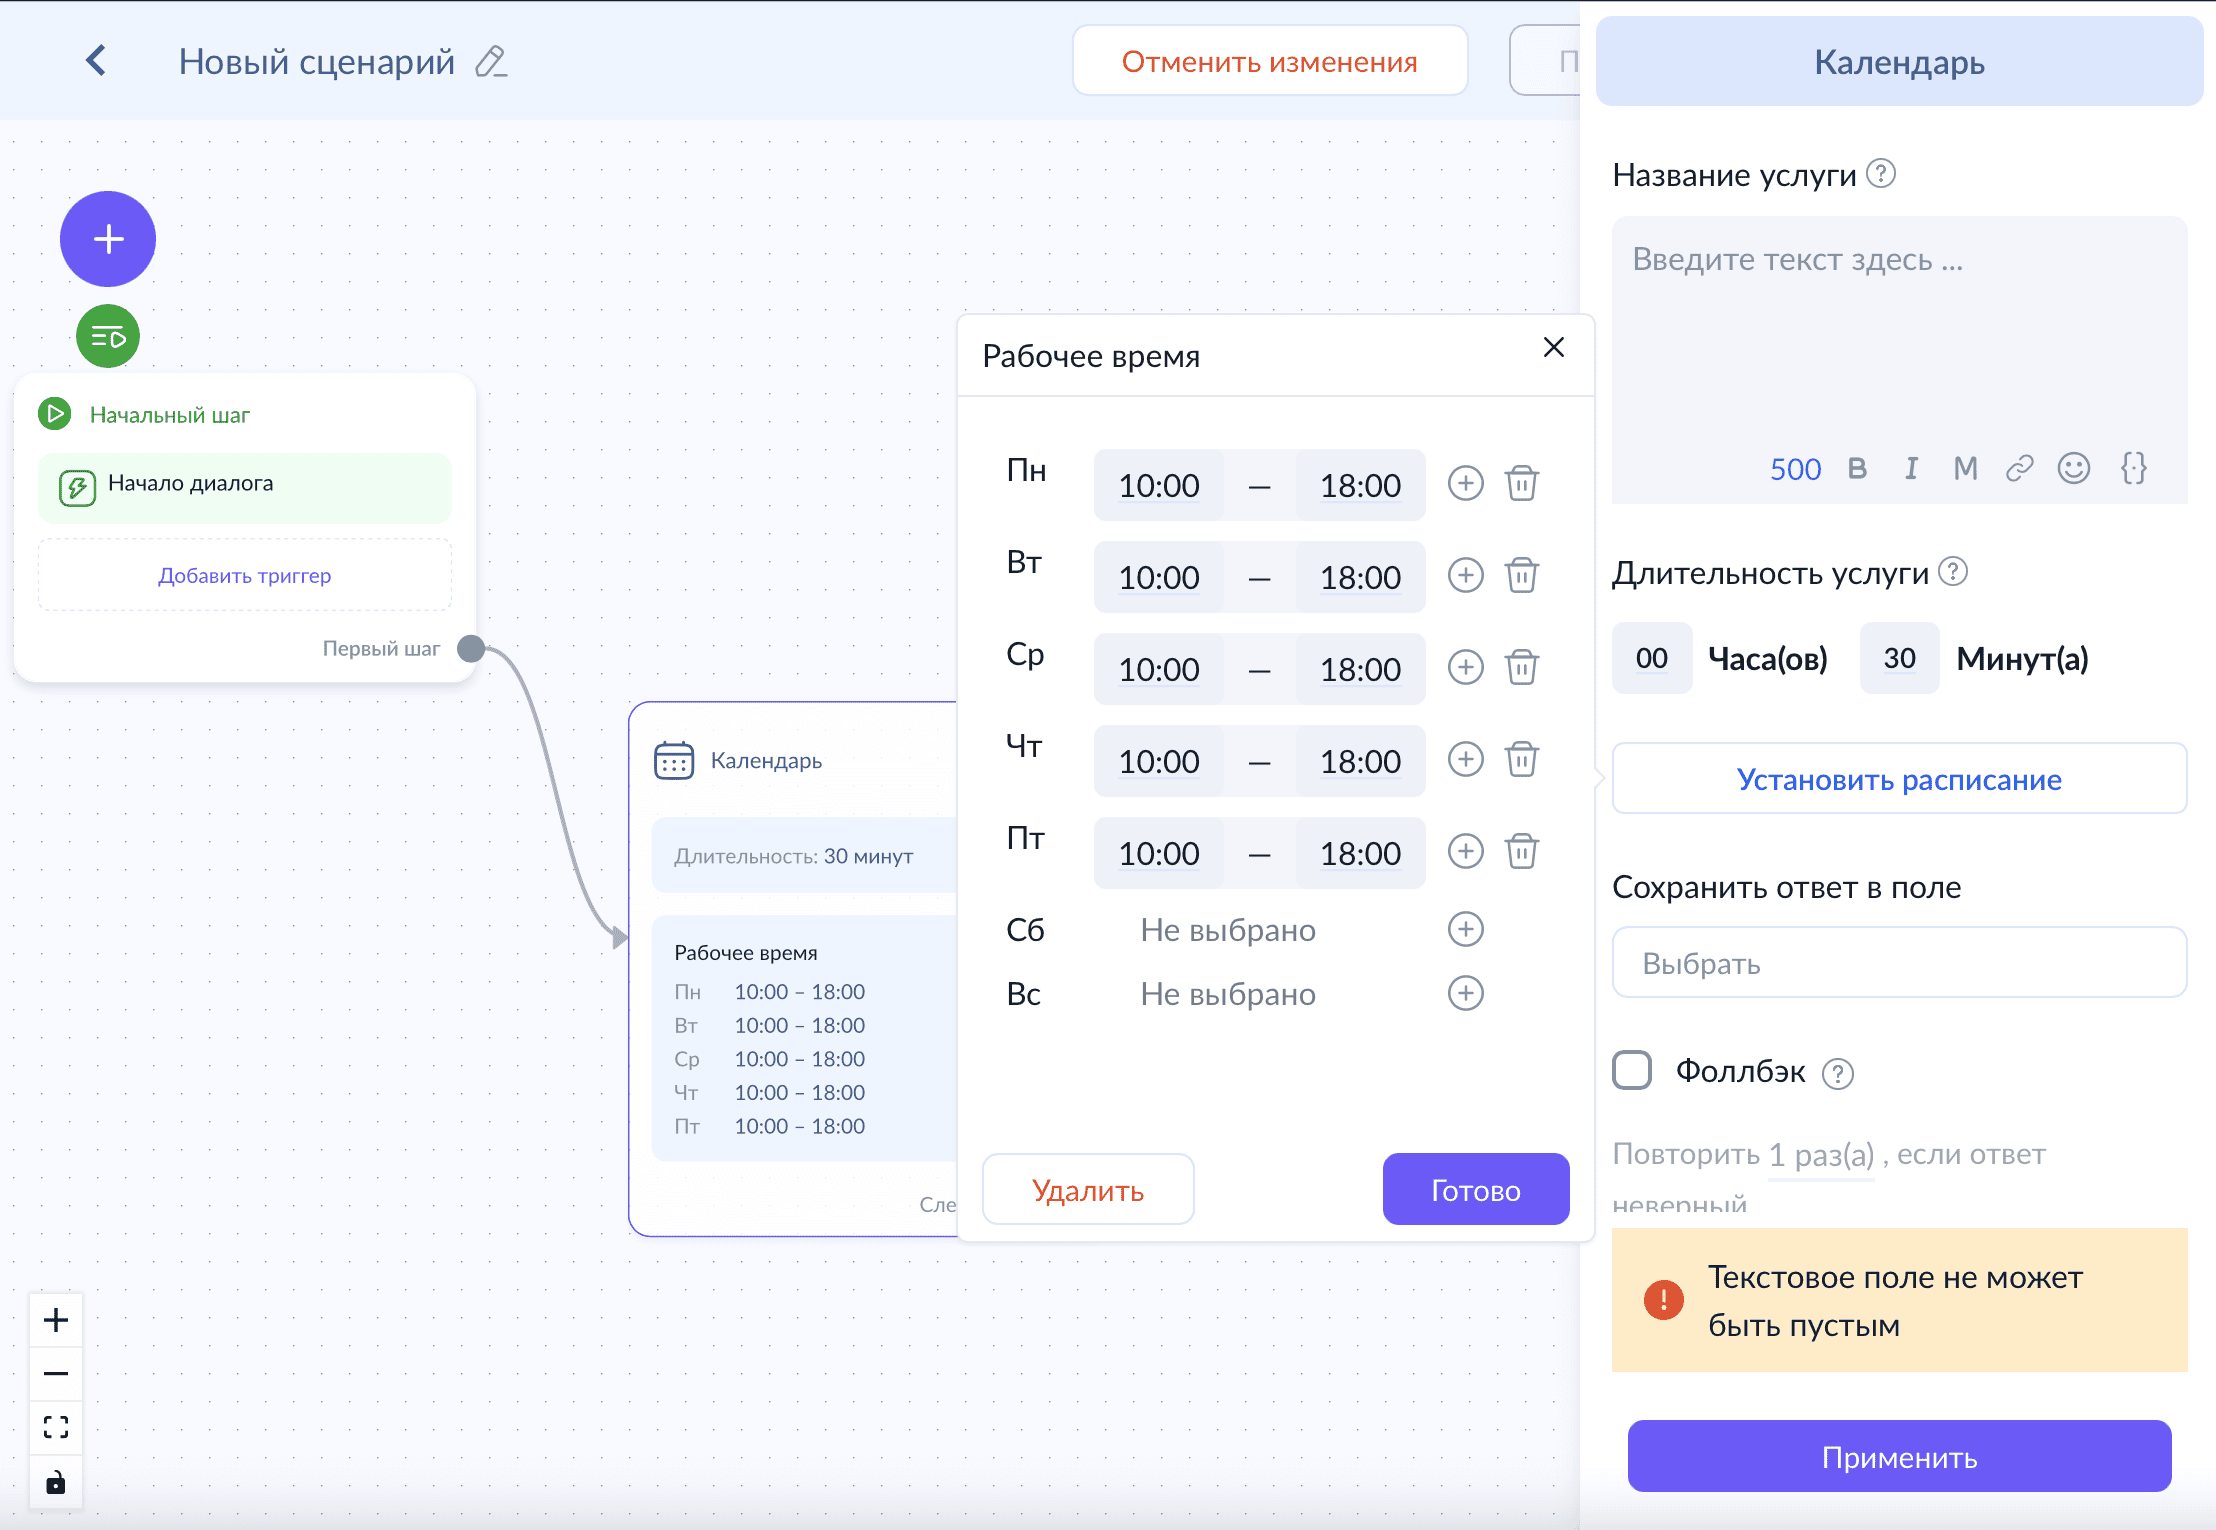Click the Начальный шаг play icon

click(x=55, y=414)
